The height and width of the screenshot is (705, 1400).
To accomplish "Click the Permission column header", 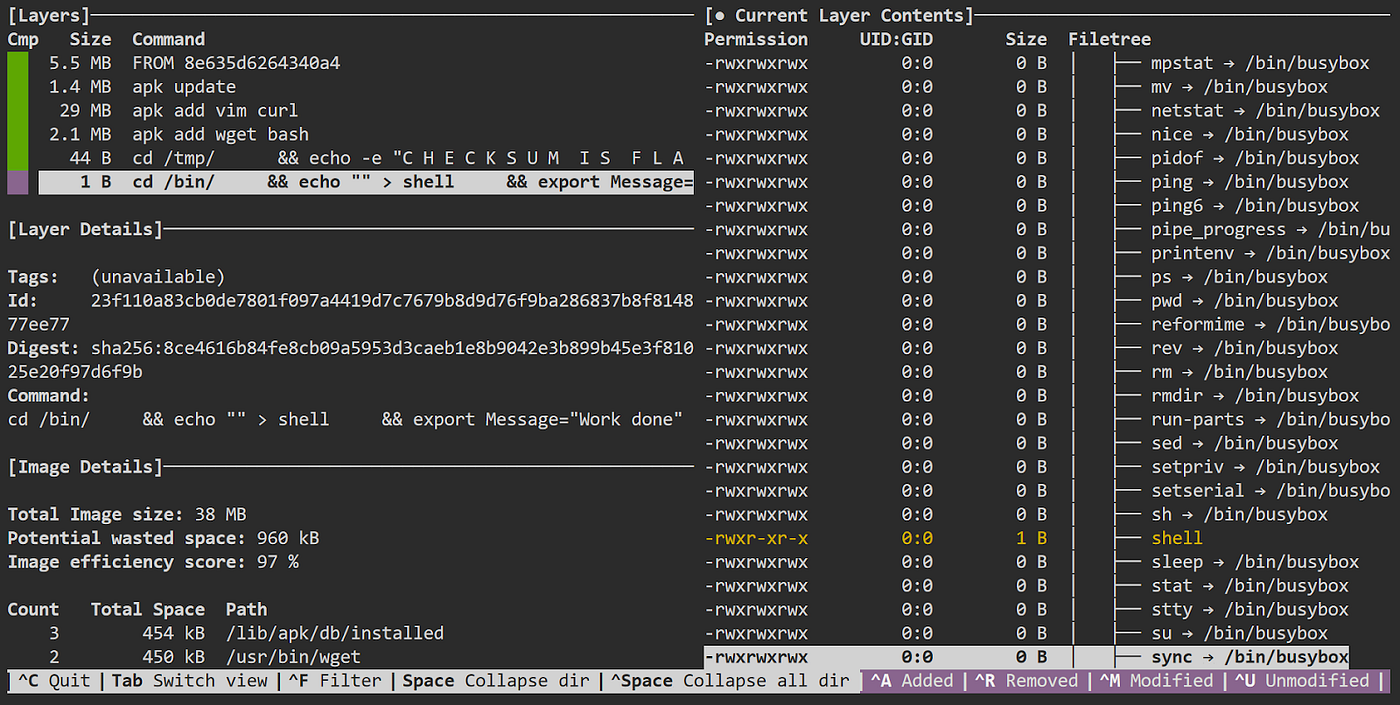I will 756,40.
